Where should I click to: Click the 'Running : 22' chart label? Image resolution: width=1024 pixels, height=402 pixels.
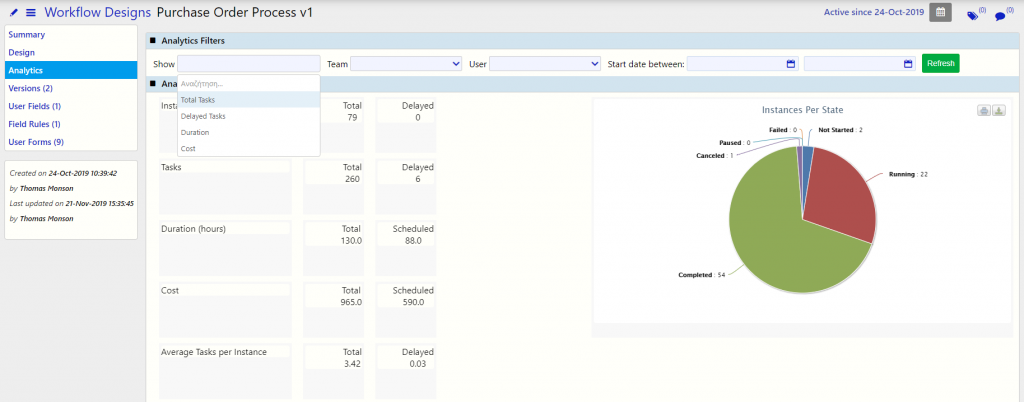908,175
